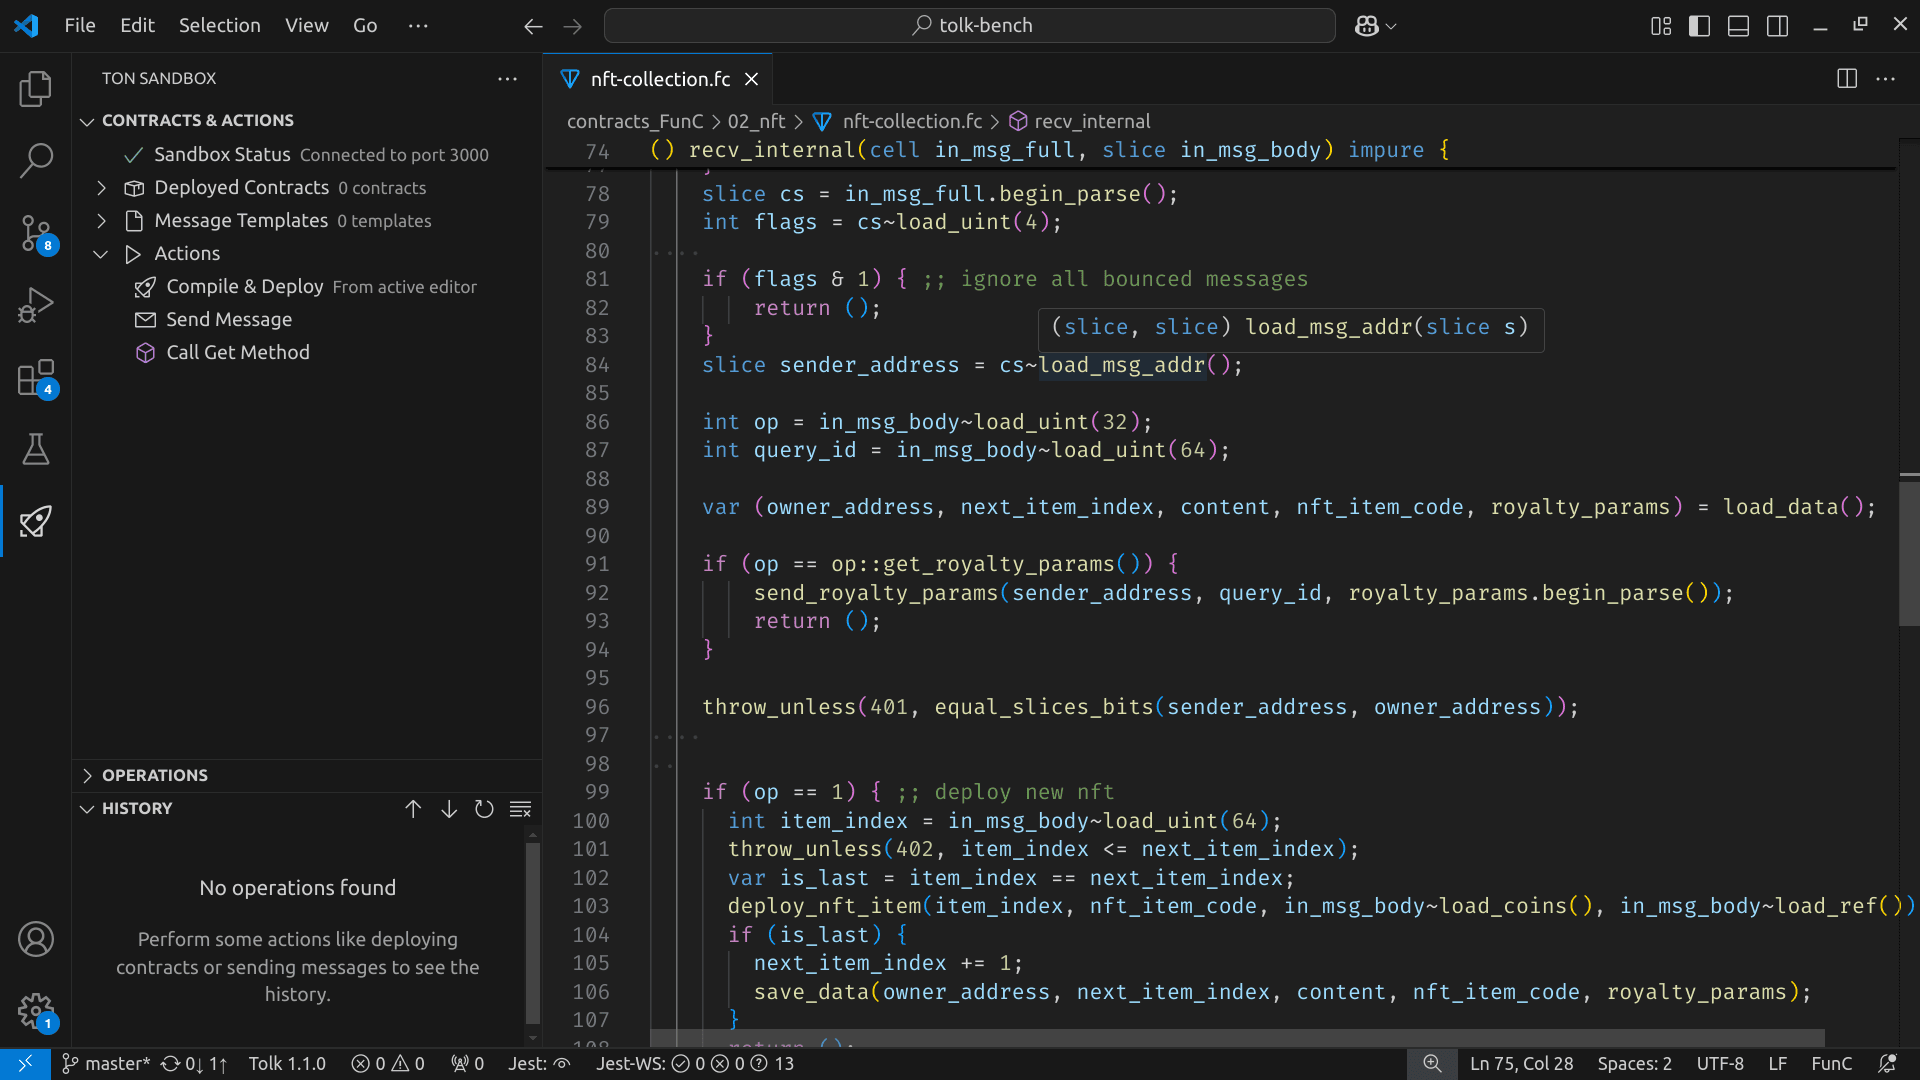Open the overflow menu ellipsis in menu bar
Image resolution: width=1920 pixels, height=1080 pixels.
tap(418, 26)
